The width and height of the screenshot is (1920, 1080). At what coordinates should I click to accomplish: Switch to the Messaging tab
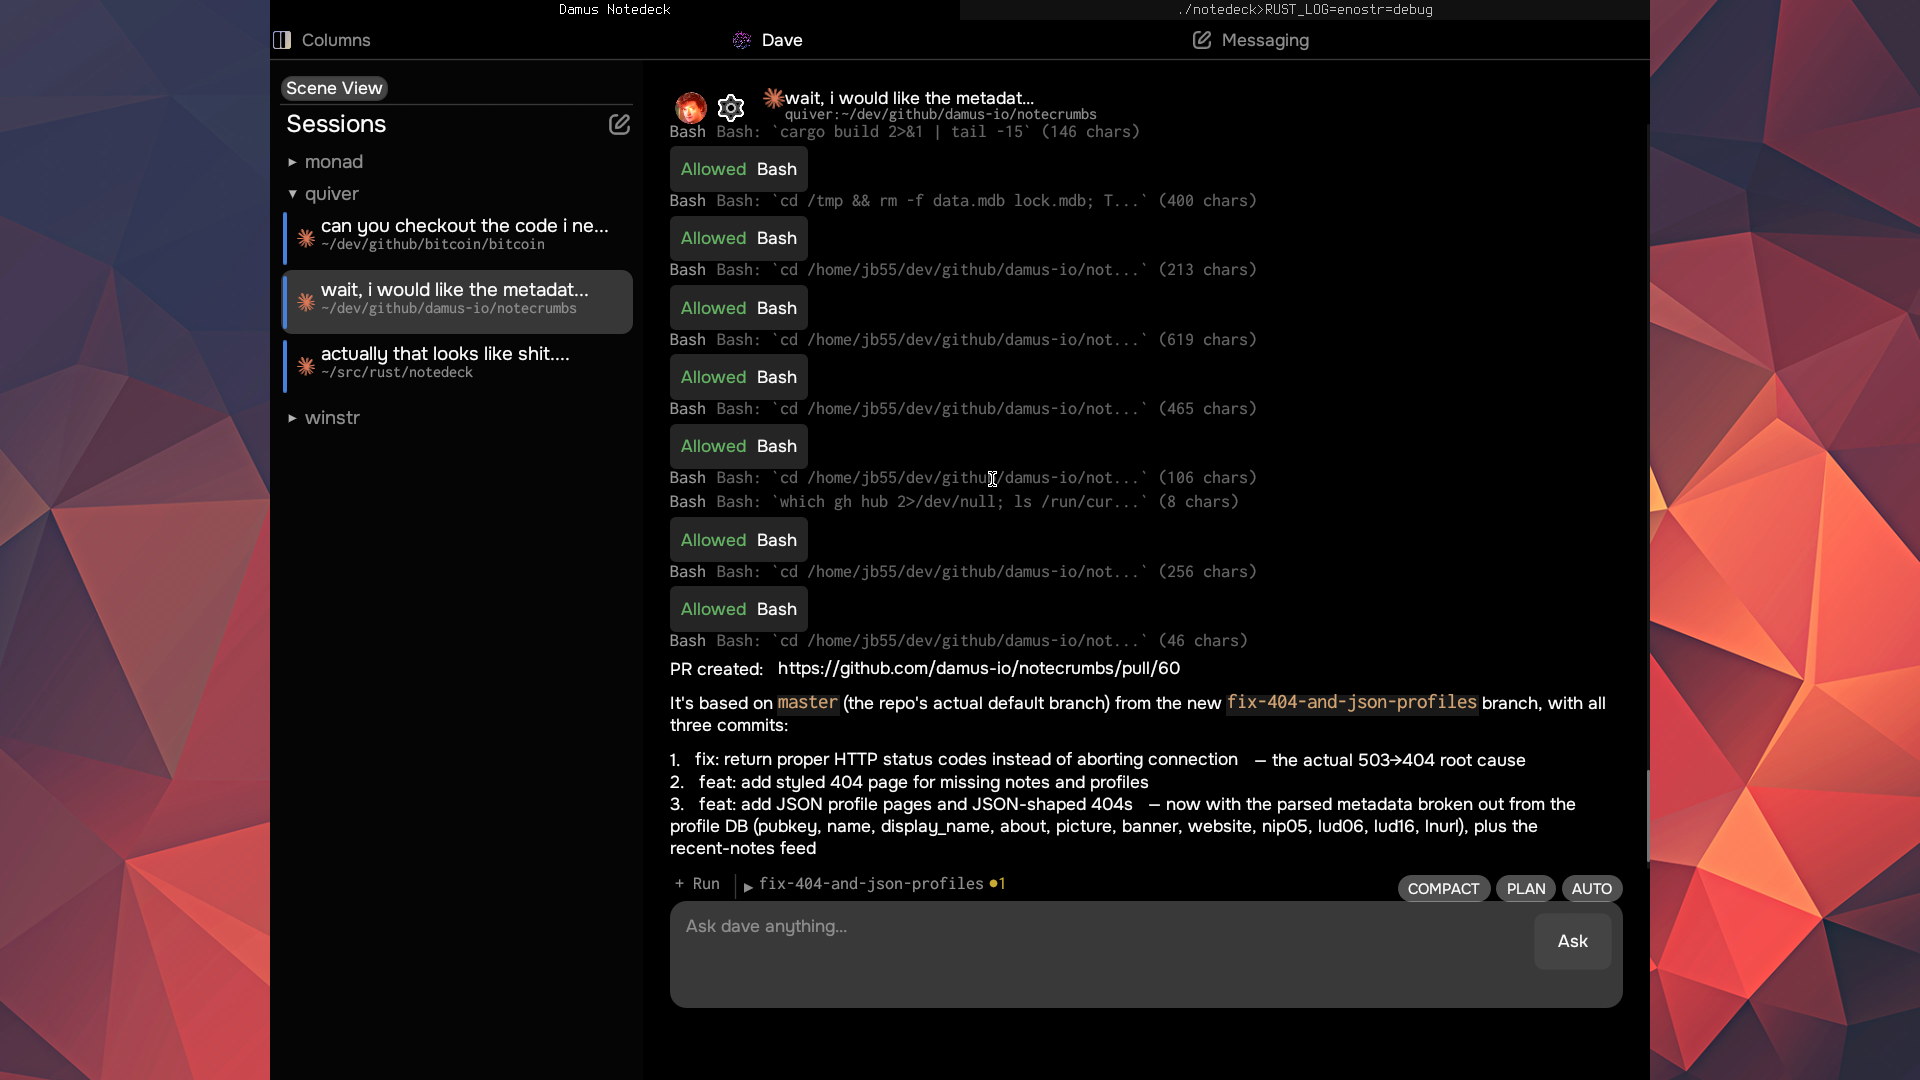[1251, 40]
